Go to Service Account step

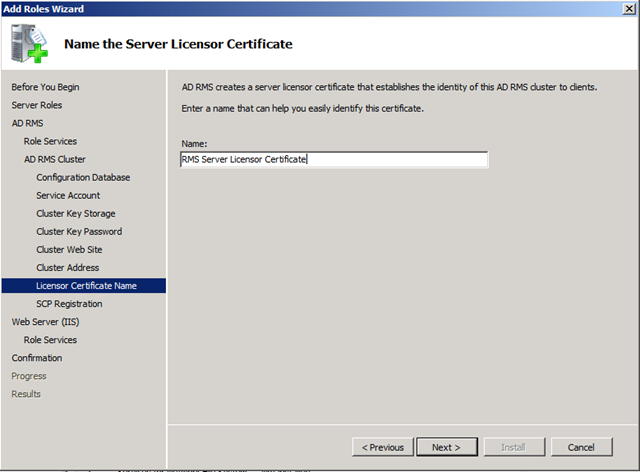[68, 195]
